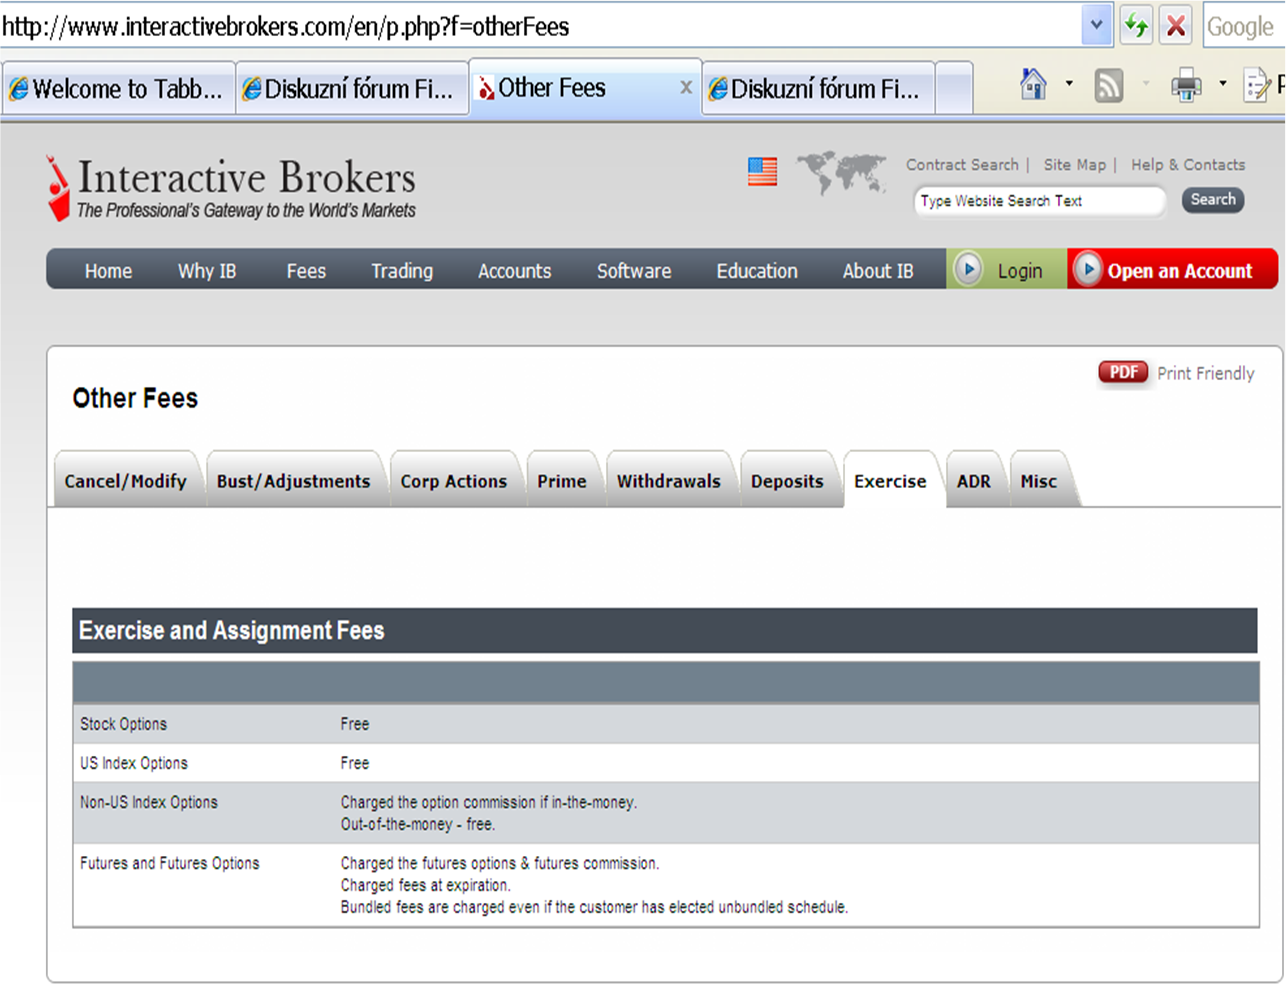Click the browser Home icon
The height and width of the screenshot is (995, 1286).
1034,85
